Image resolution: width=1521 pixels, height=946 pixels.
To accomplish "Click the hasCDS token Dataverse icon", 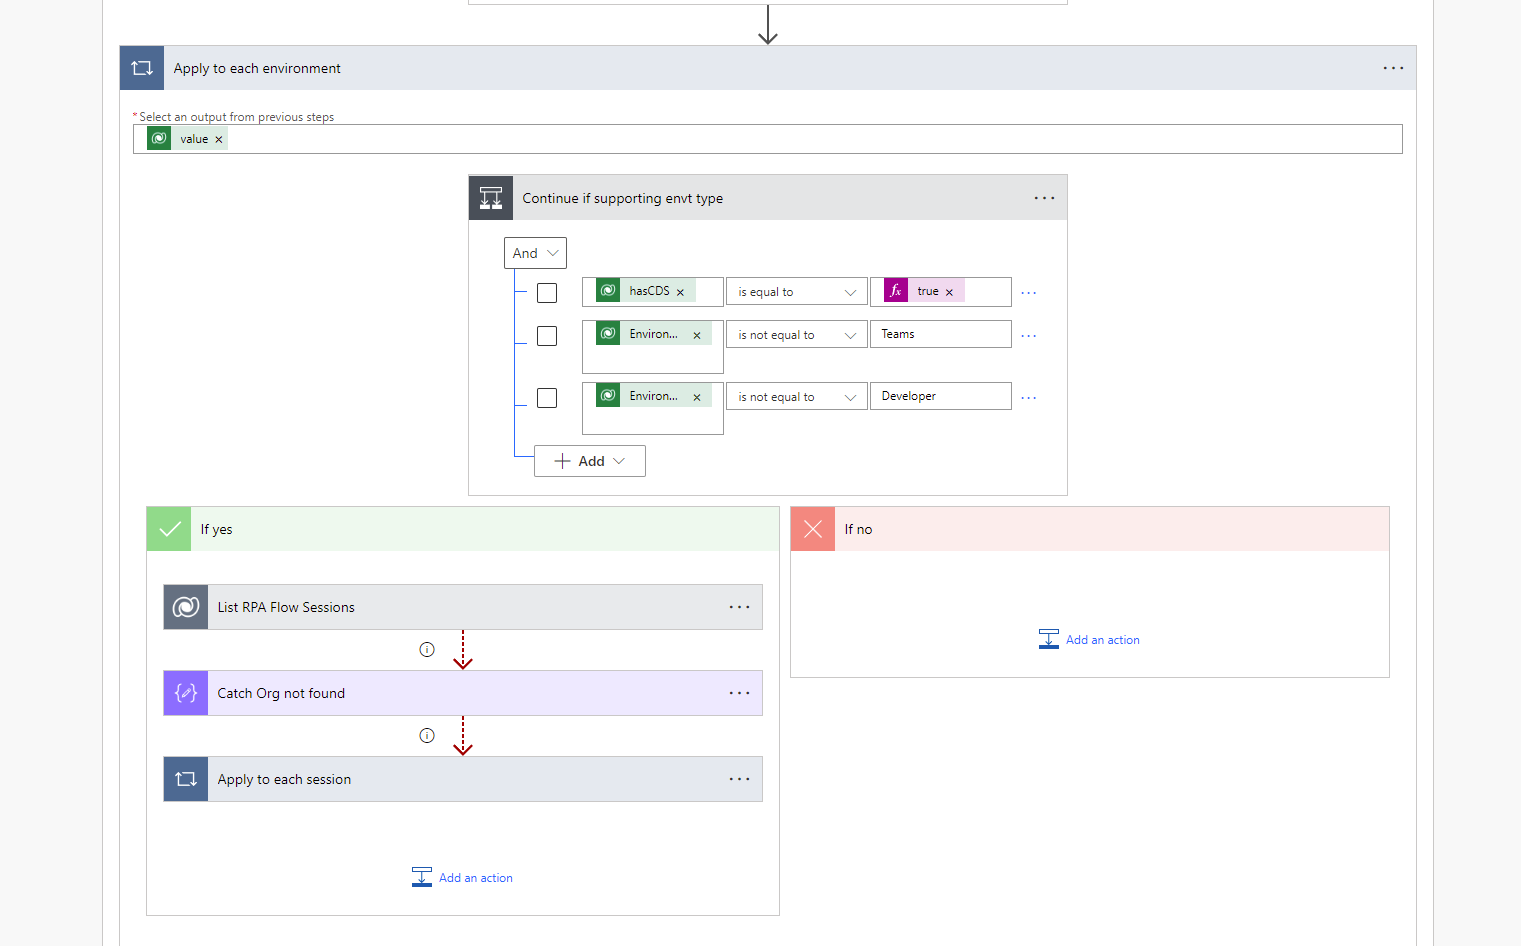I will pyautogui.click(x=608, y=290).
